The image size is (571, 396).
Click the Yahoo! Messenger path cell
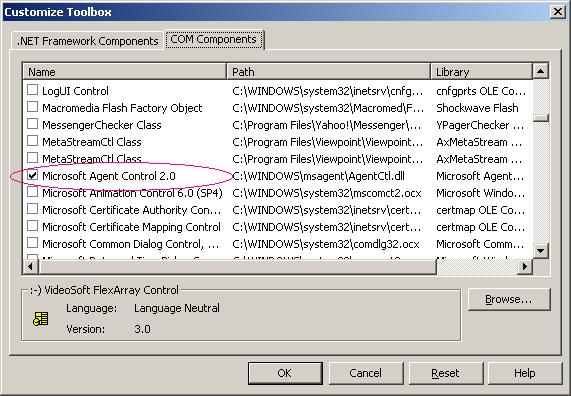click(327, 125)
